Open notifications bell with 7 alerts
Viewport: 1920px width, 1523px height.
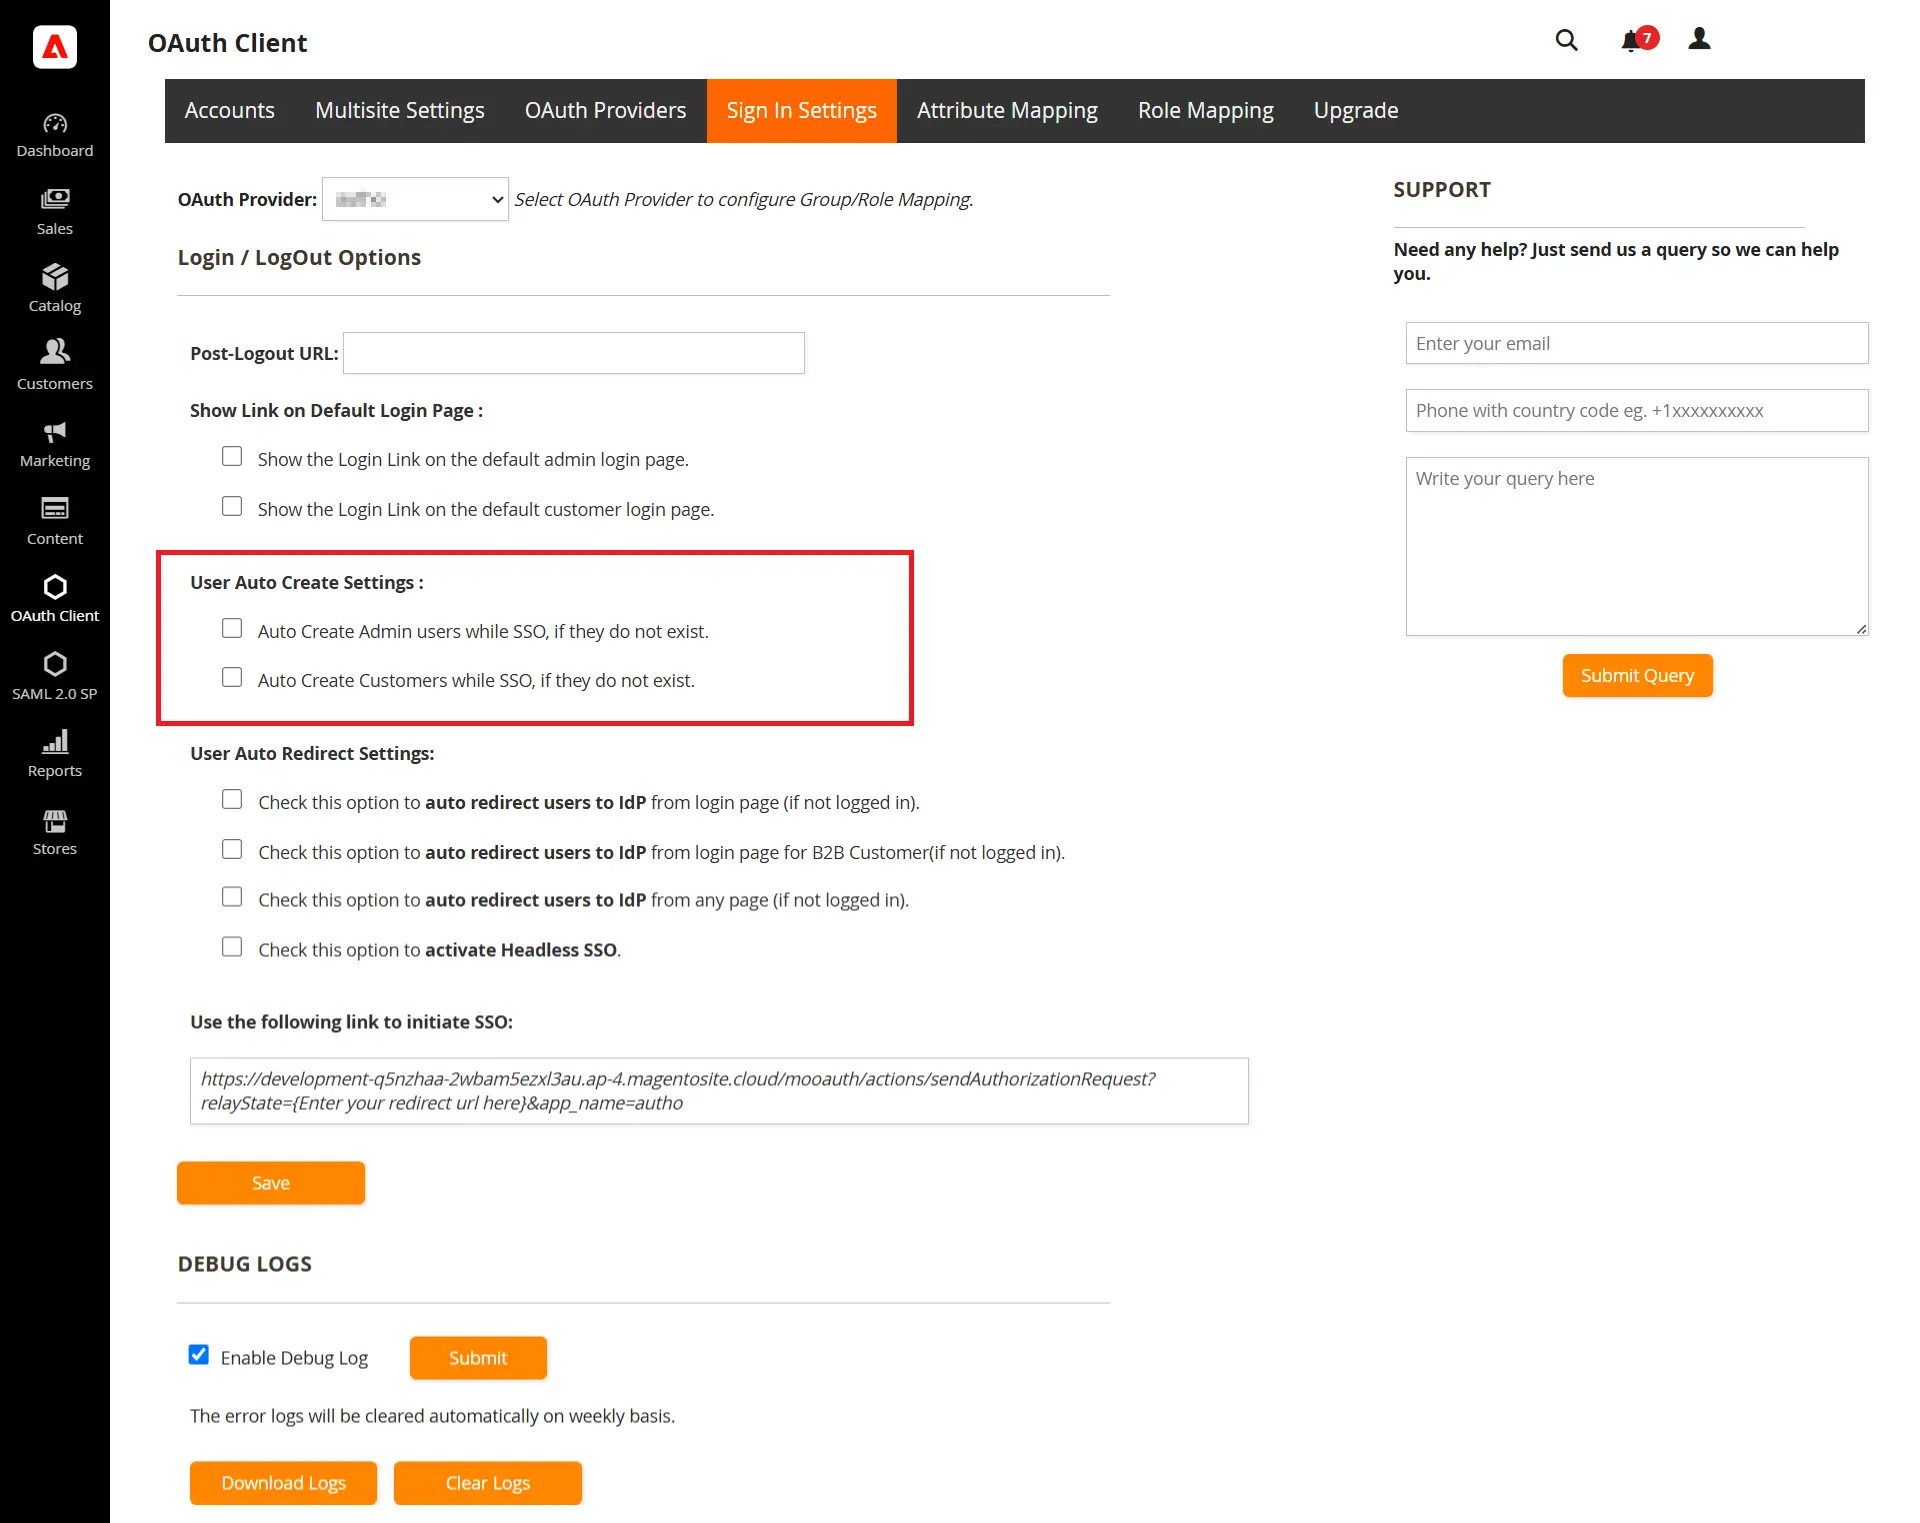click(1638, 39)
